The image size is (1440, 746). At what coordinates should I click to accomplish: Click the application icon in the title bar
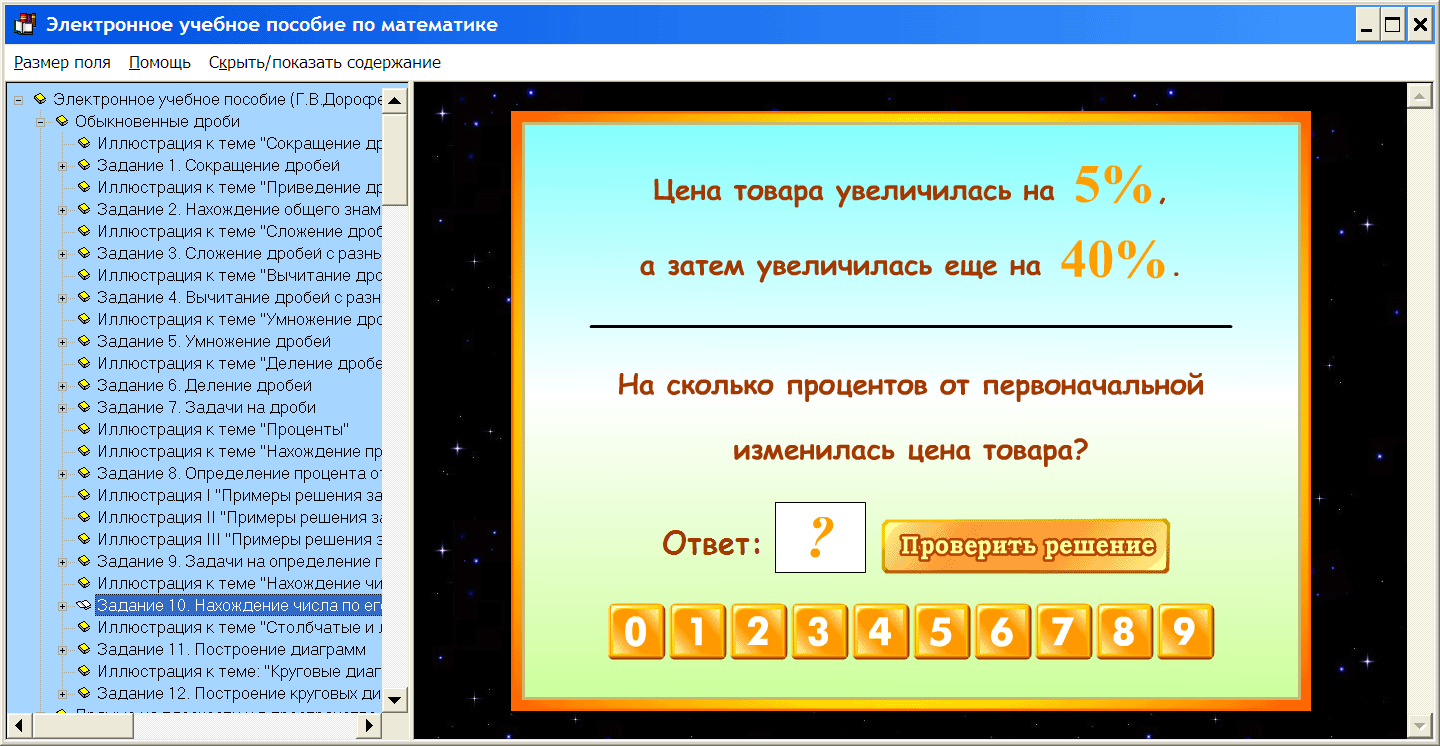24,24
